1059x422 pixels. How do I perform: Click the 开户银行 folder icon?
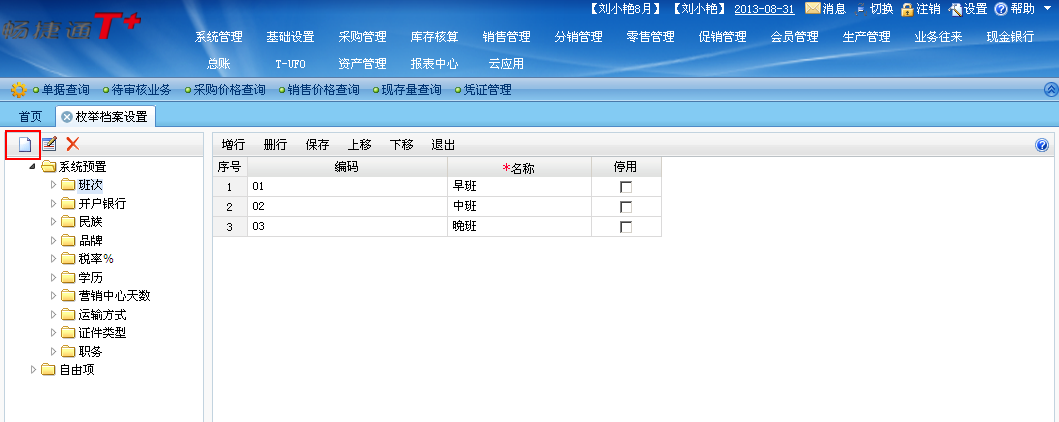[68, 203]
